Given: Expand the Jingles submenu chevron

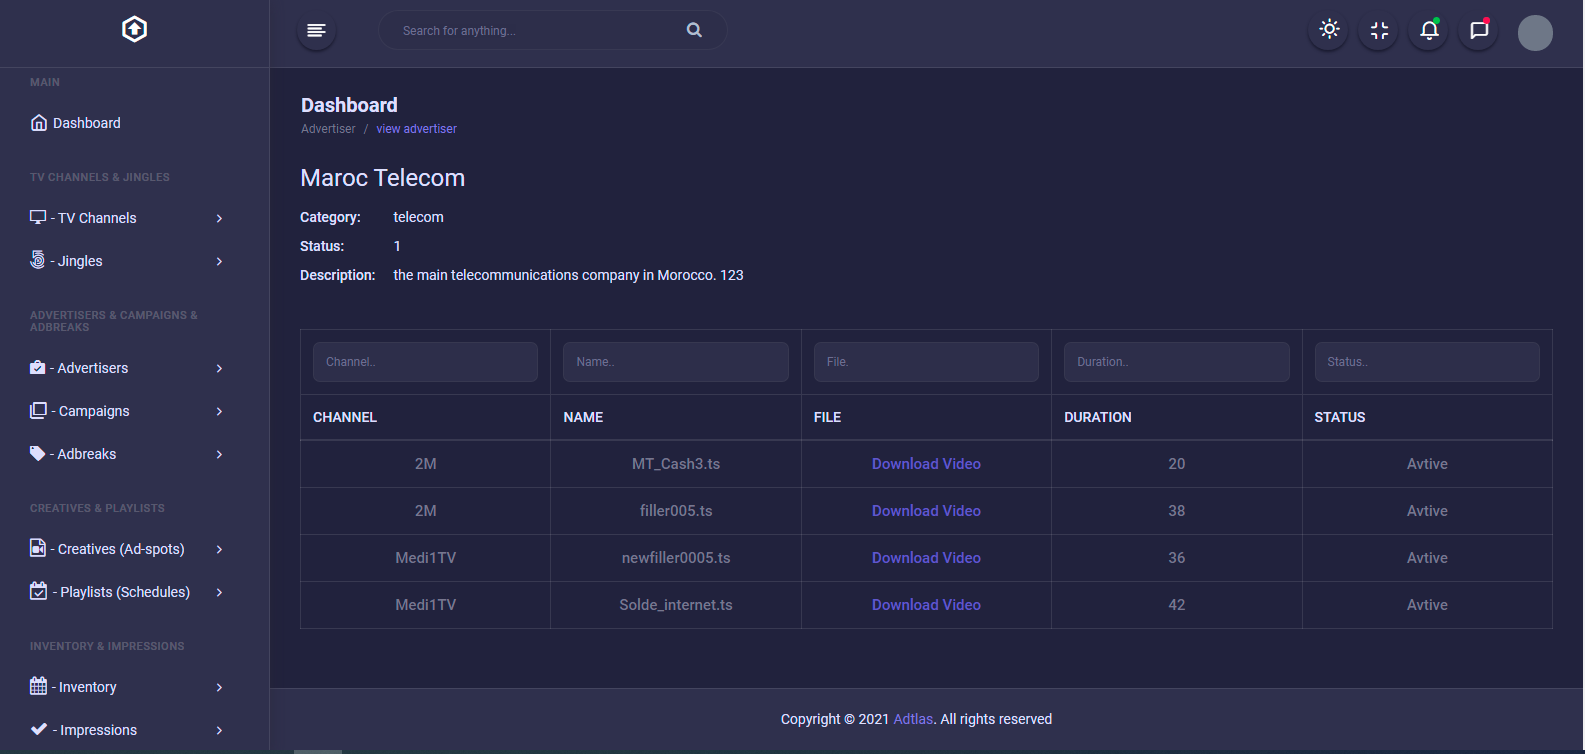Looking at the screenshot, I should 219,261.
